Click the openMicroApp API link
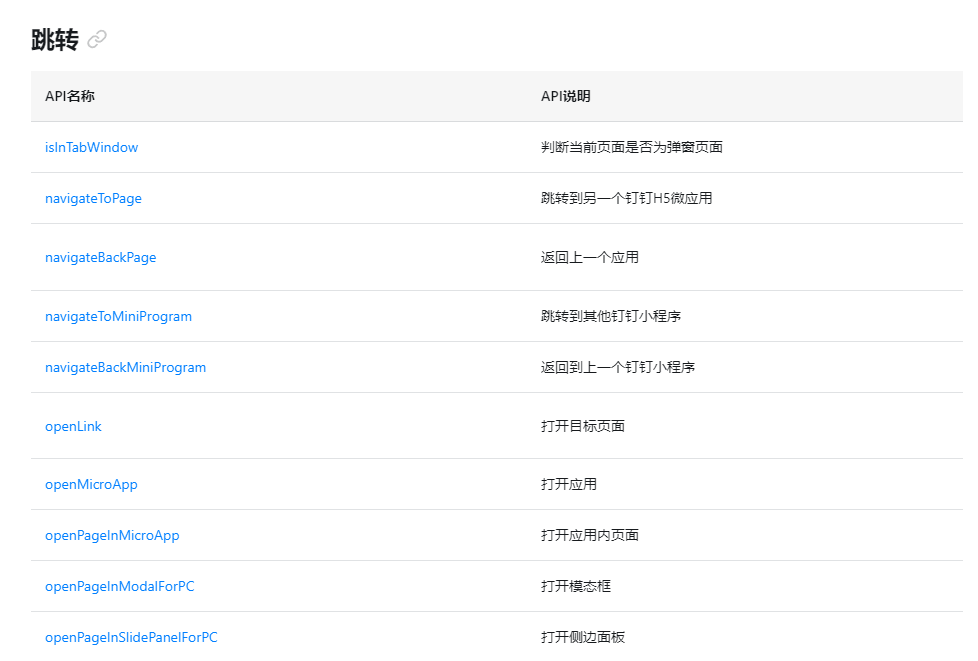 (91, 484)
